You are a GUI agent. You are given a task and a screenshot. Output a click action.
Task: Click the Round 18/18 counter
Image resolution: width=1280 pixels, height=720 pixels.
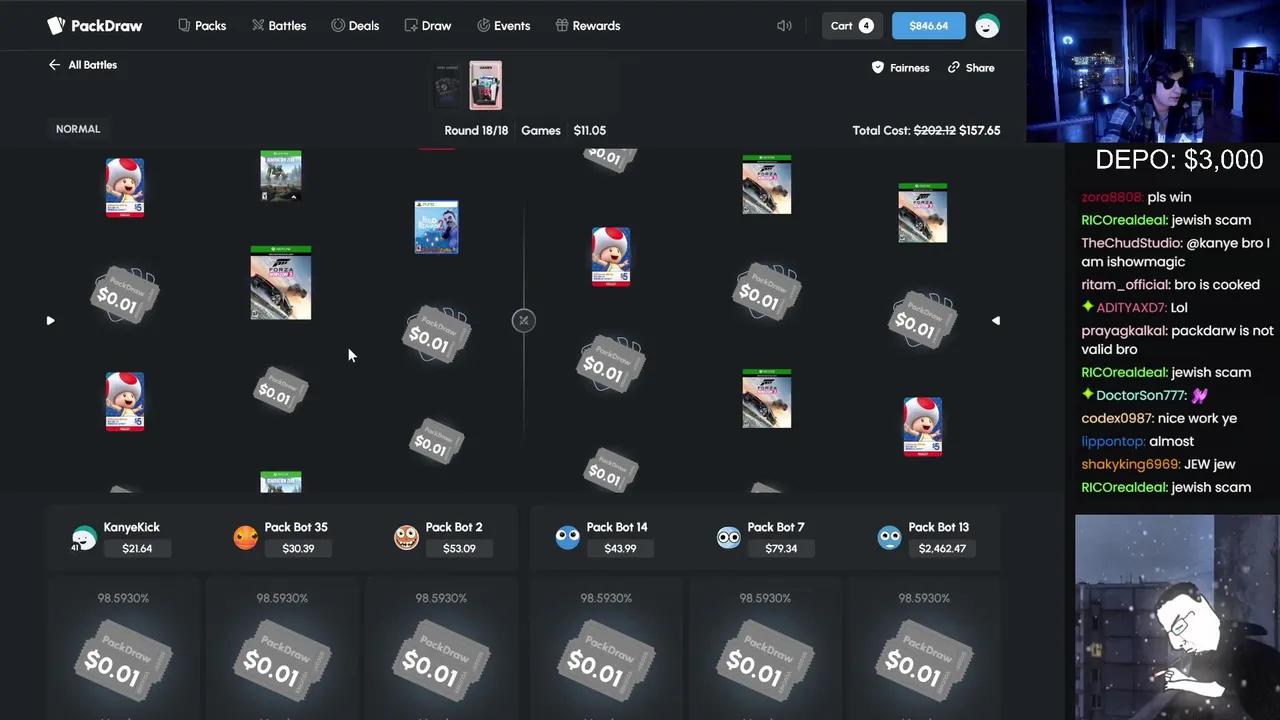click(x=476, y=130)
